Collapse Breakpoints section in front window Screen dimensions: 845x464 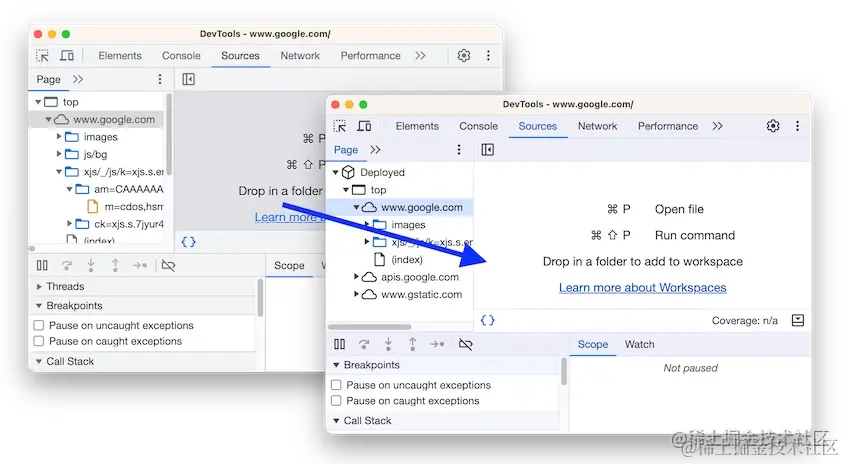point(336,365)
